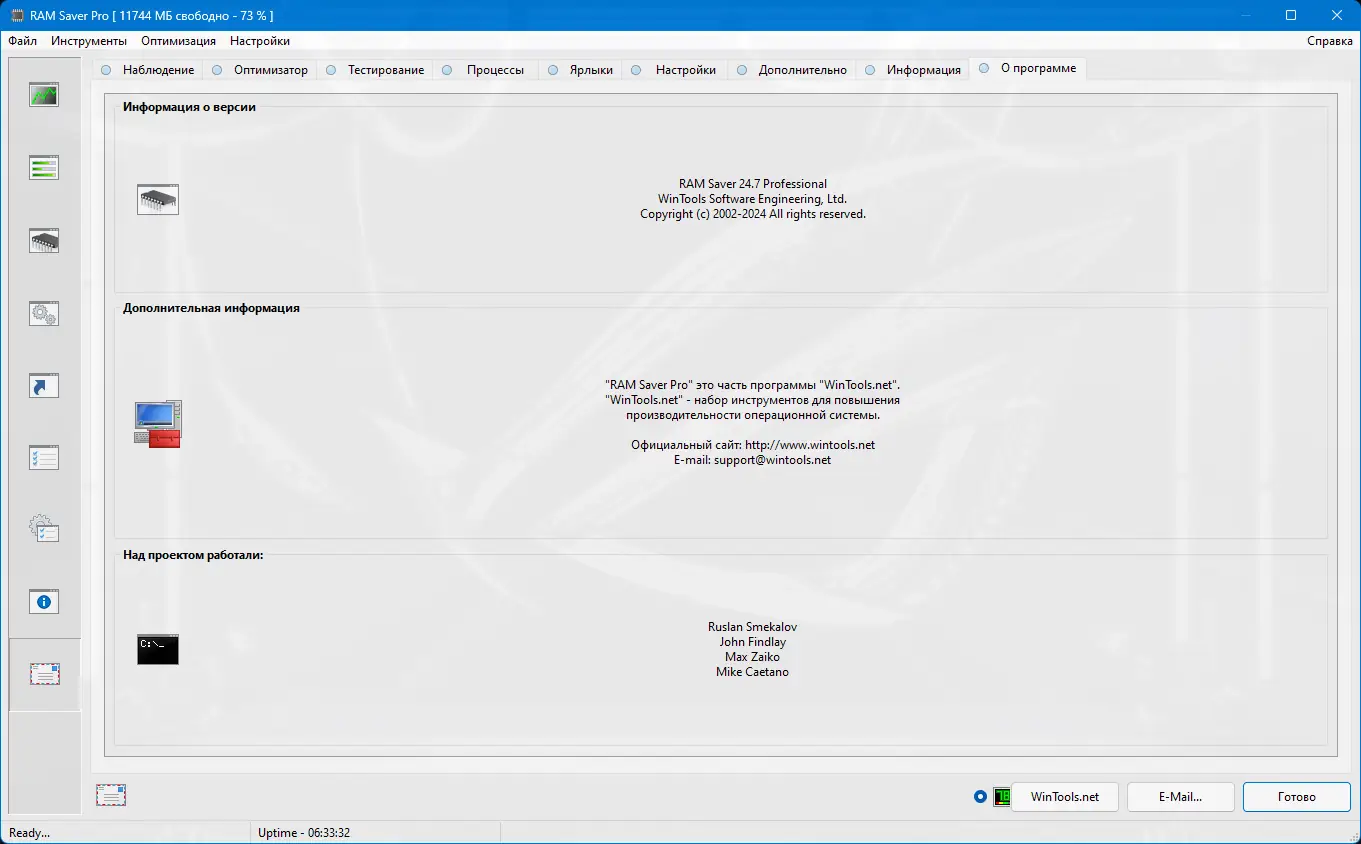Image resolution: width=1361 pixels, height=844 pixels.
Task: Click the green memory meter icon near WinTools.net
Action: tap(1002, 797)
